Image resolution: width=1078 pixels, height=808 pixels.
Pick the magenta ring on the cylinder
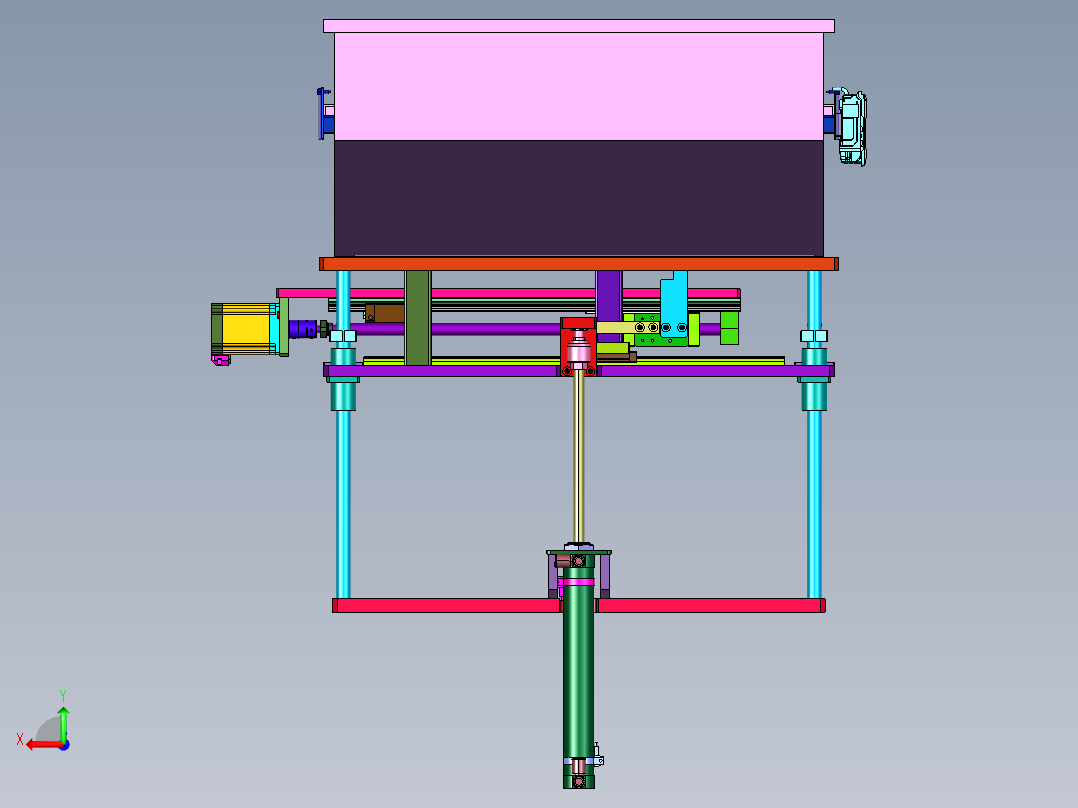(578, 582)
